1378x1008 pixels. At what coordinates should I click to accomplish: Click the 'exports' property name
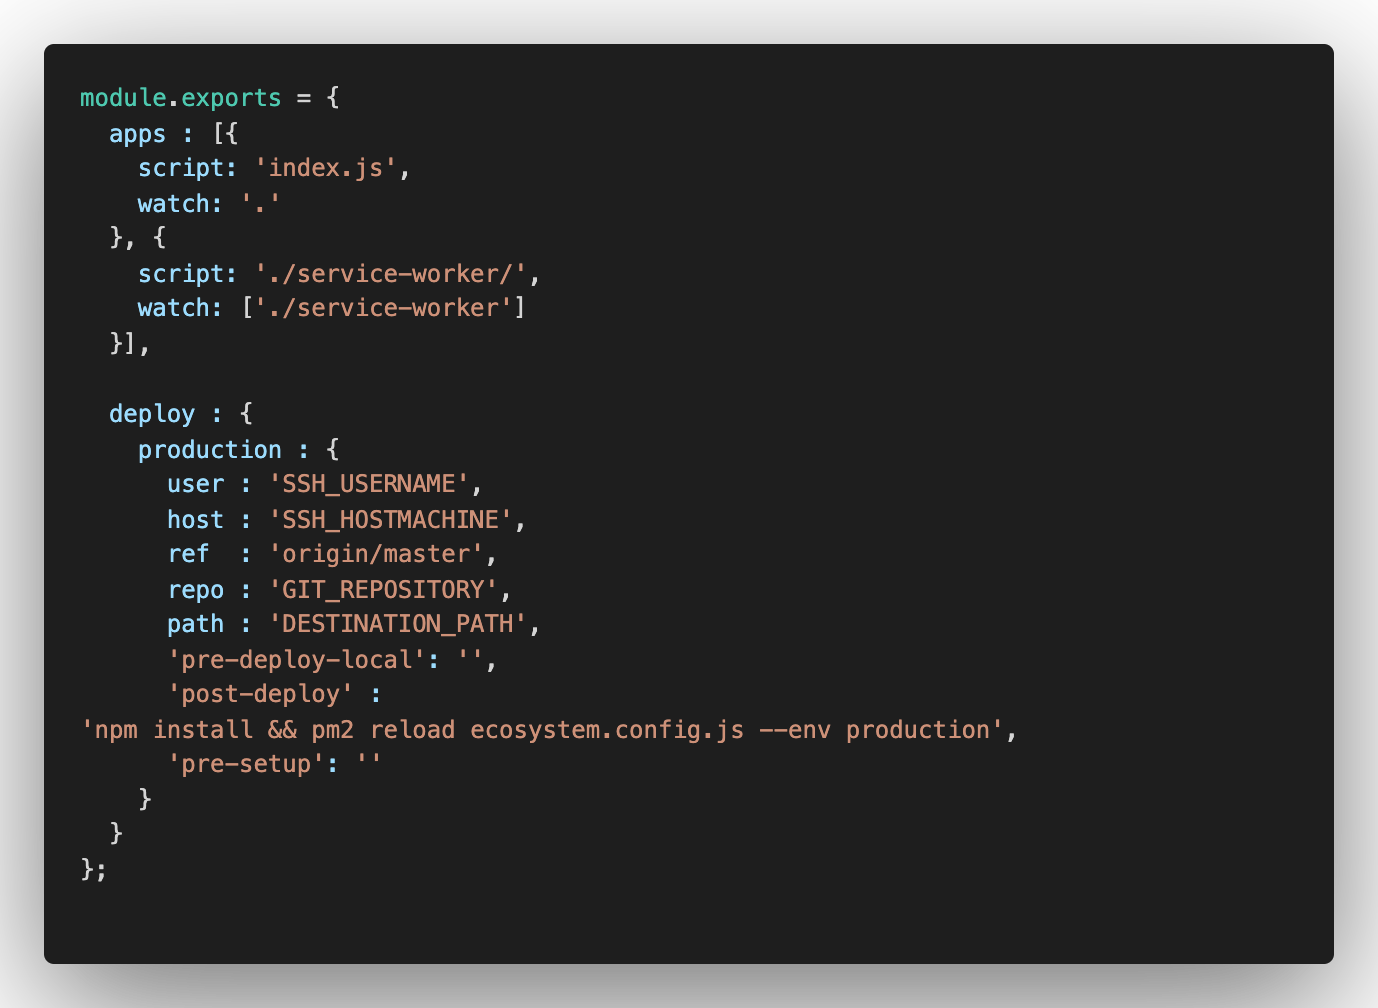click(x=231, y=98)
